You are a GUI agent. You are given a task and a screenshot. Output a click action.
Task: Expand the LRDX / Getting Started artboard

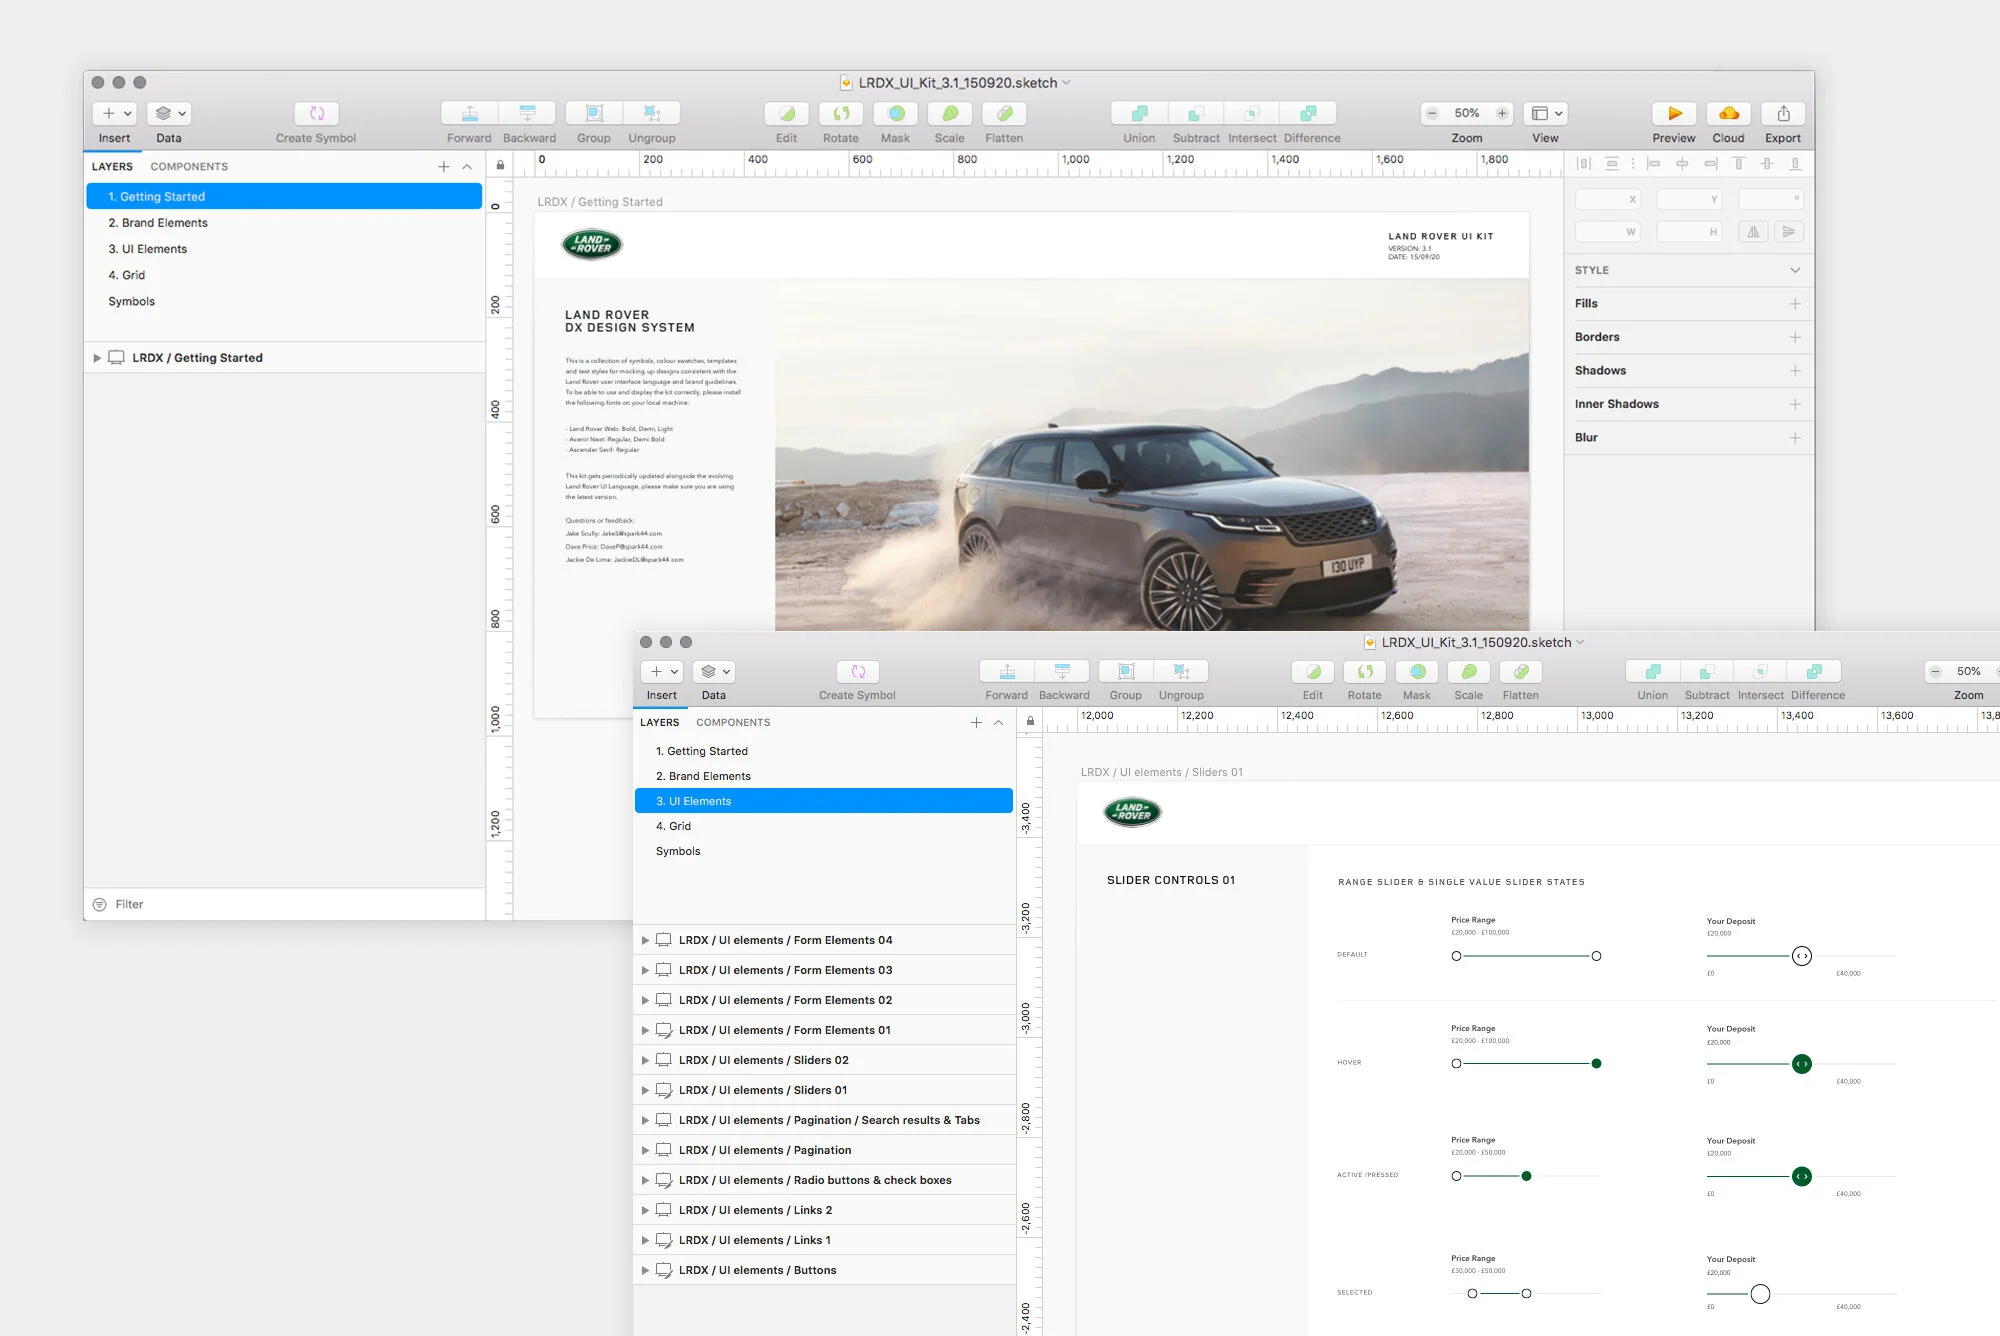(97, 358)
